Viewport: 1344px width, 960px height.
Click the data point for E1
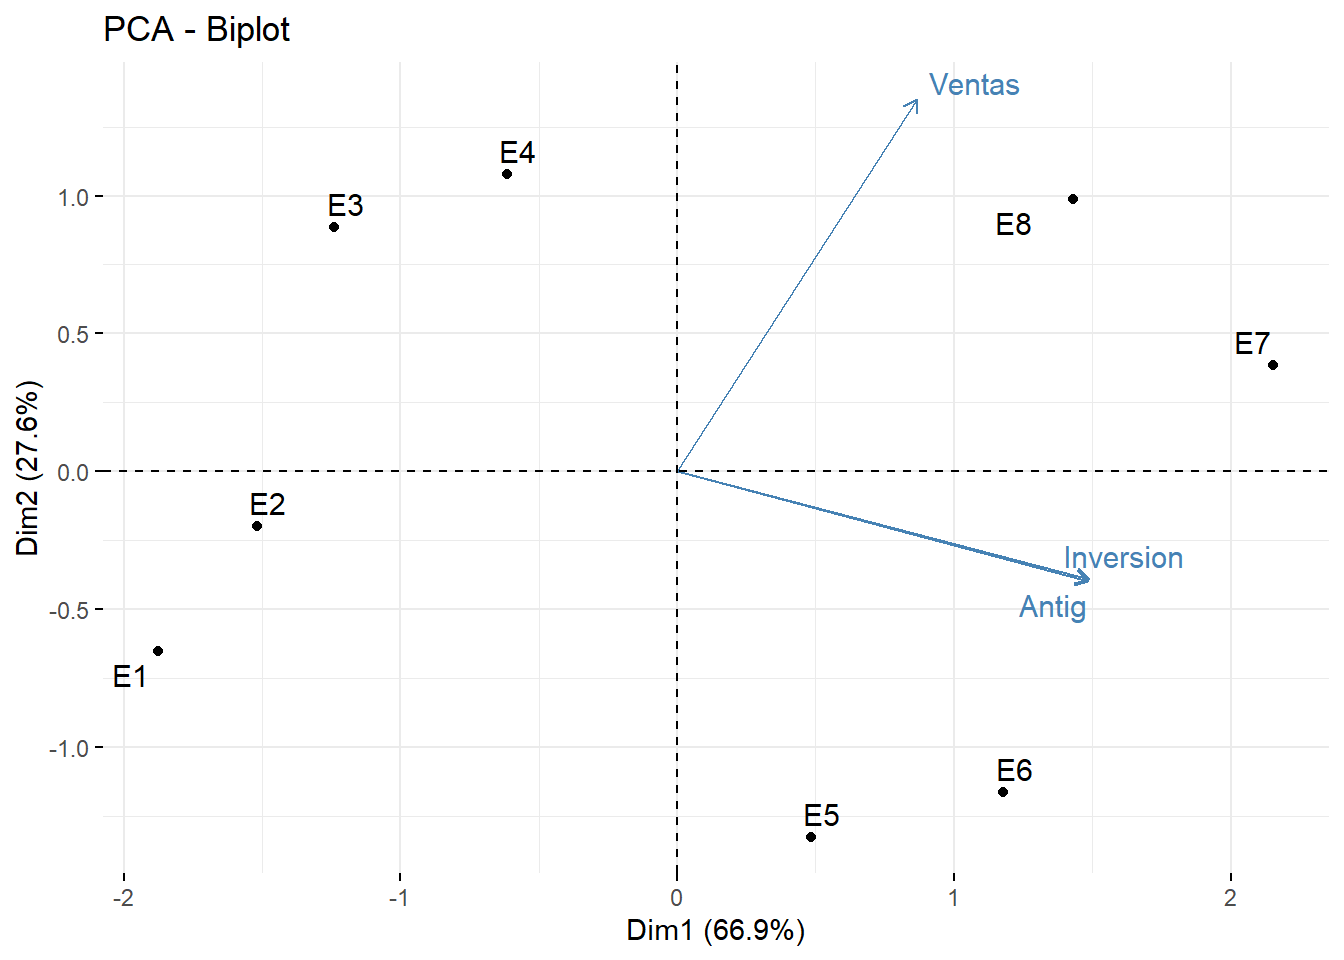[158, 651]
